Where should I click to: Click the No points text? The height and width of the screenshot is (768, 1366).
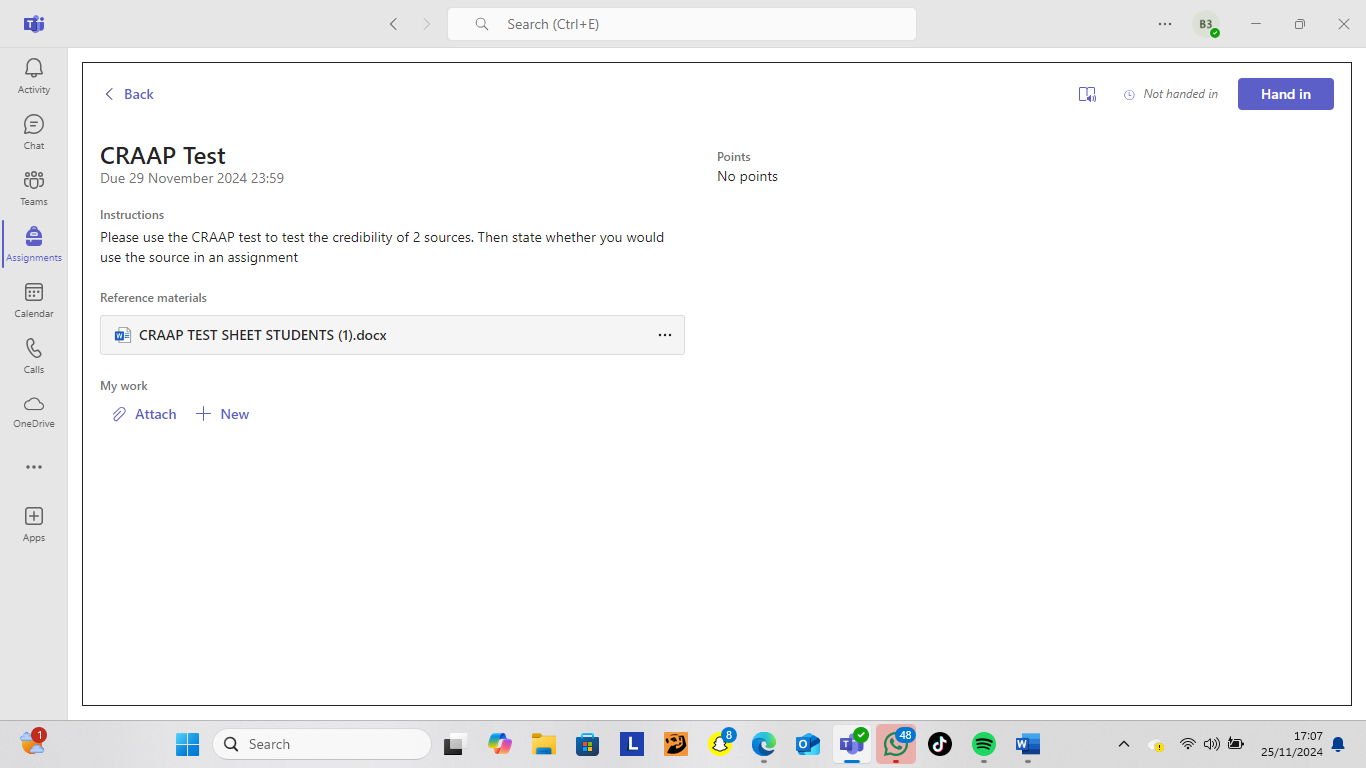click(x=747, y=176)
